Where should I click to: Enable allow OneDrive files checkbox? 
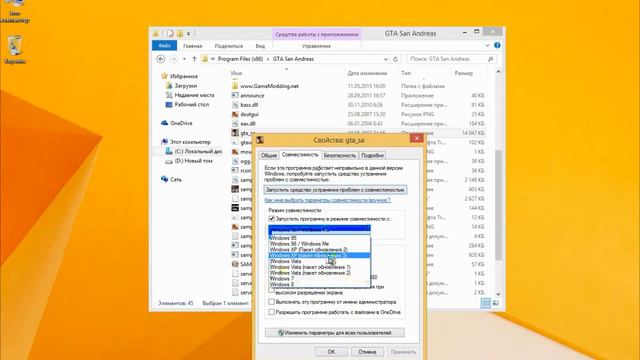click(x=271, y=312)
